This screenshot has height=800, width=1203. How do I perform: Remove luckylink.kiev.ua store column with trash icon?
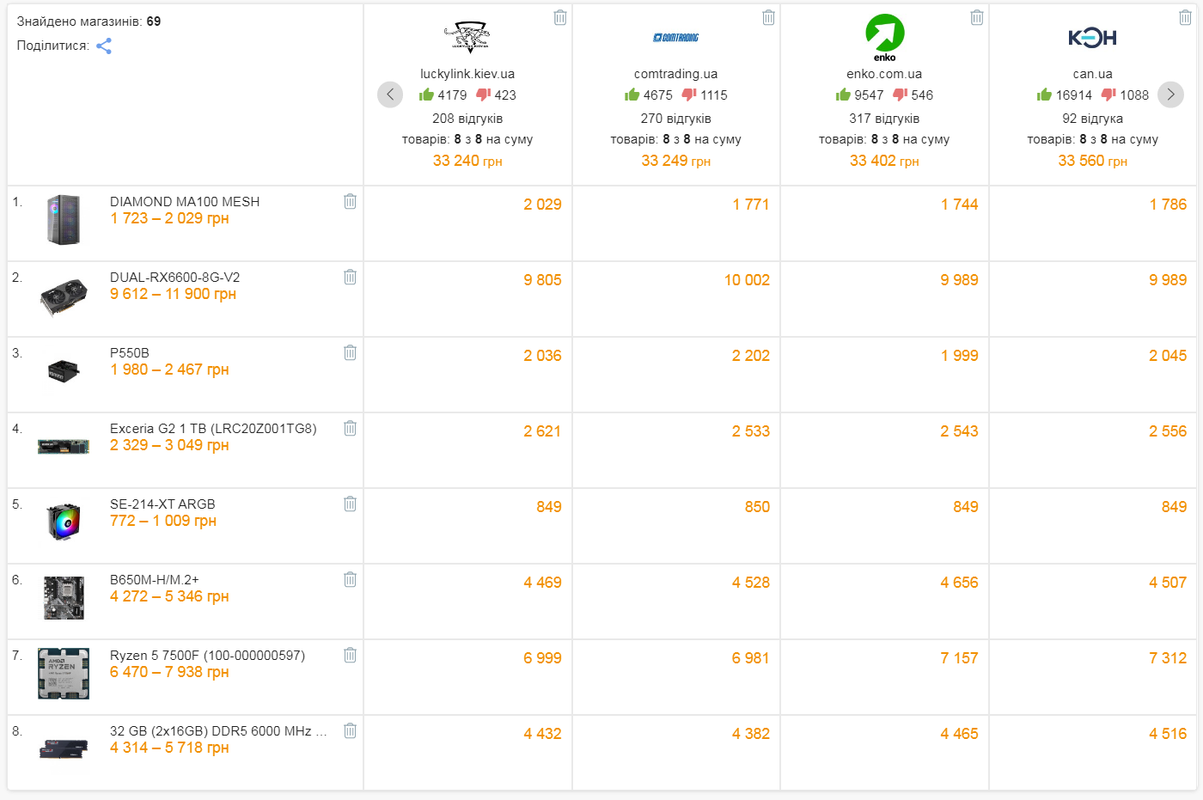560,17
